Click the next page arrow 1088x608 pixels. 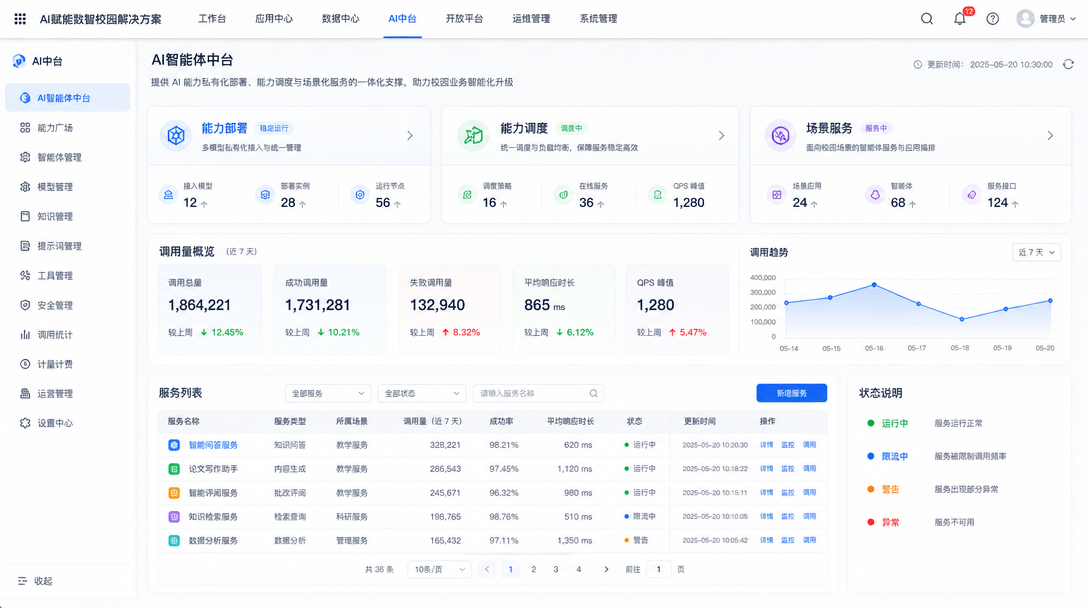606,569
